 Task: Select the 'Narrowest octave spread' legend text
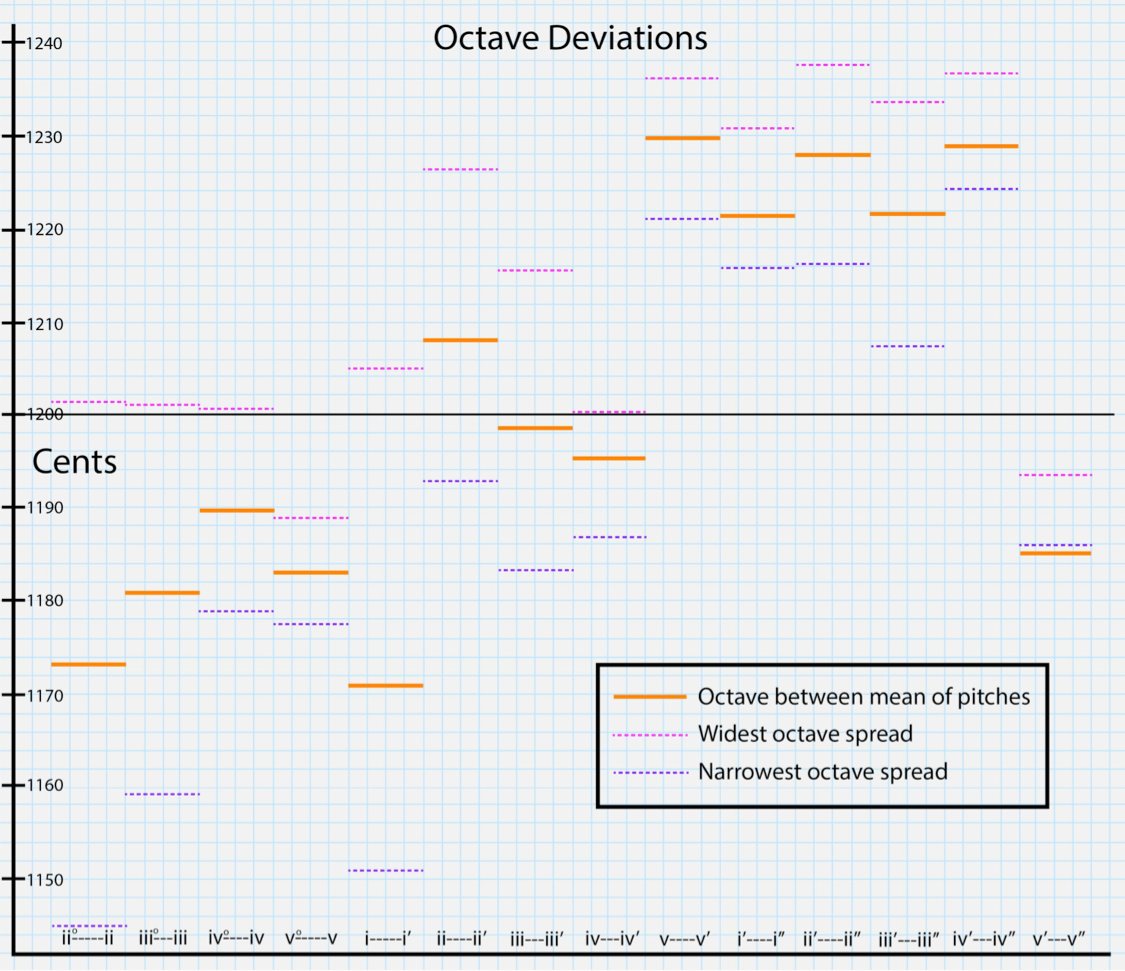click(x=822, y=772)
